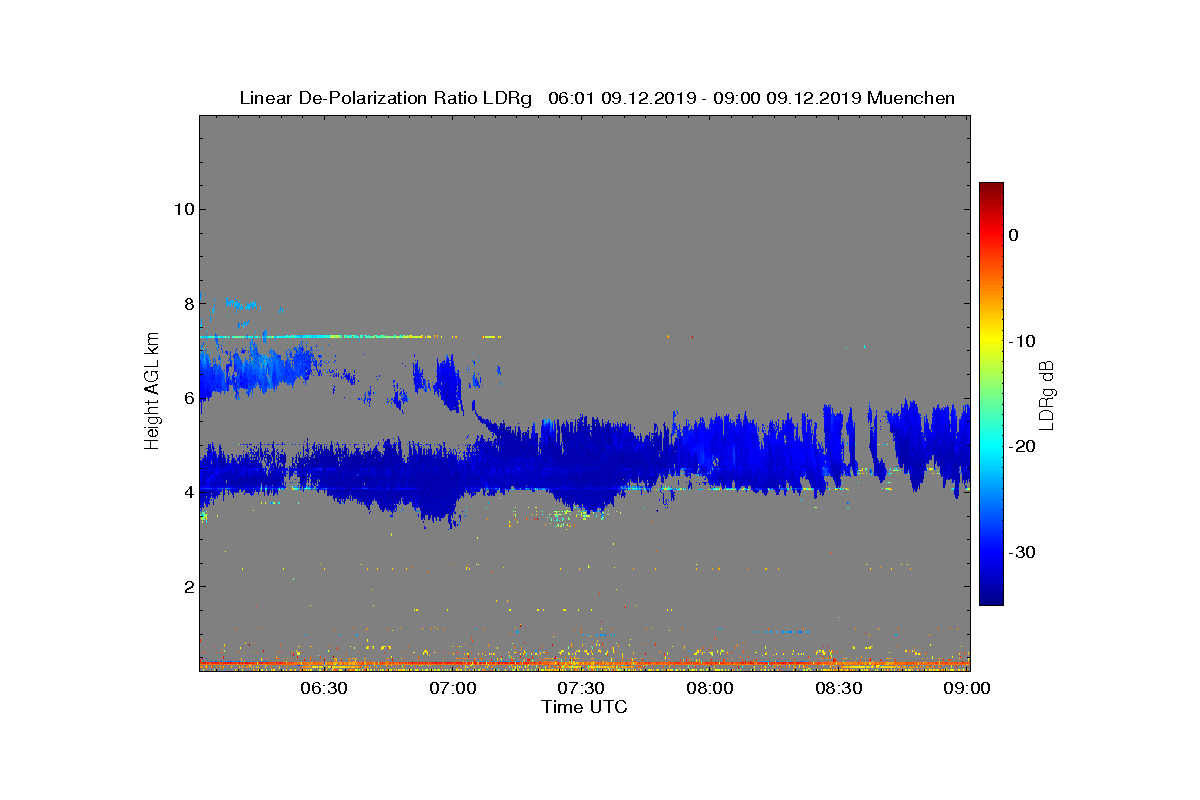The height and width of the screenshot is (800, 1200).
Task: Click the plot title beginning 'Linear De-Polarization Ratio LDRg'
Action: point(597,98)
